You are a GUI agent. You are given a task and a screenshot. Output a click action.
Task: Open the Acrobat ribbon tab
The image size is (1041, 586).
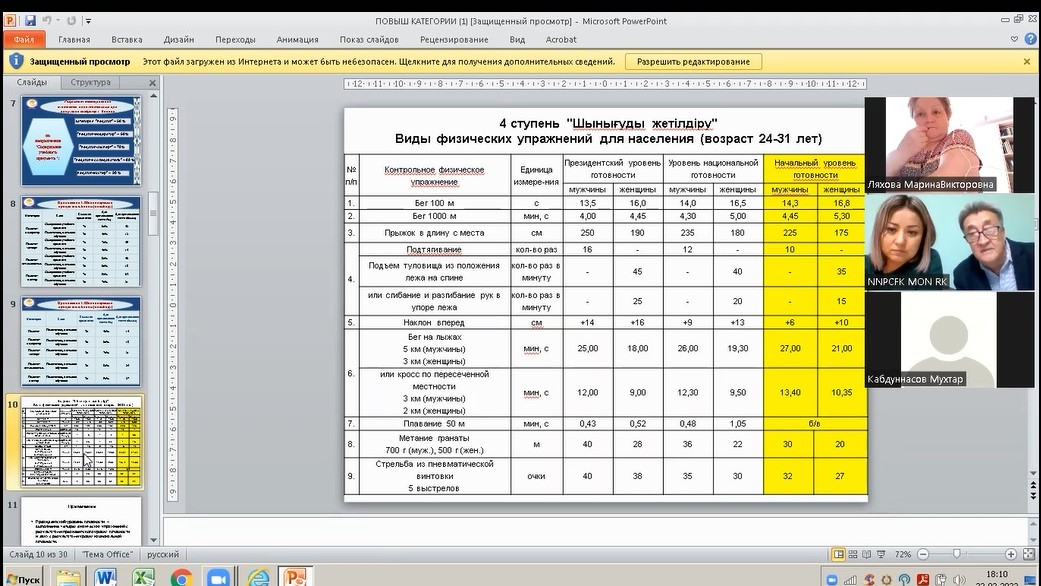[x=561, y=40]
